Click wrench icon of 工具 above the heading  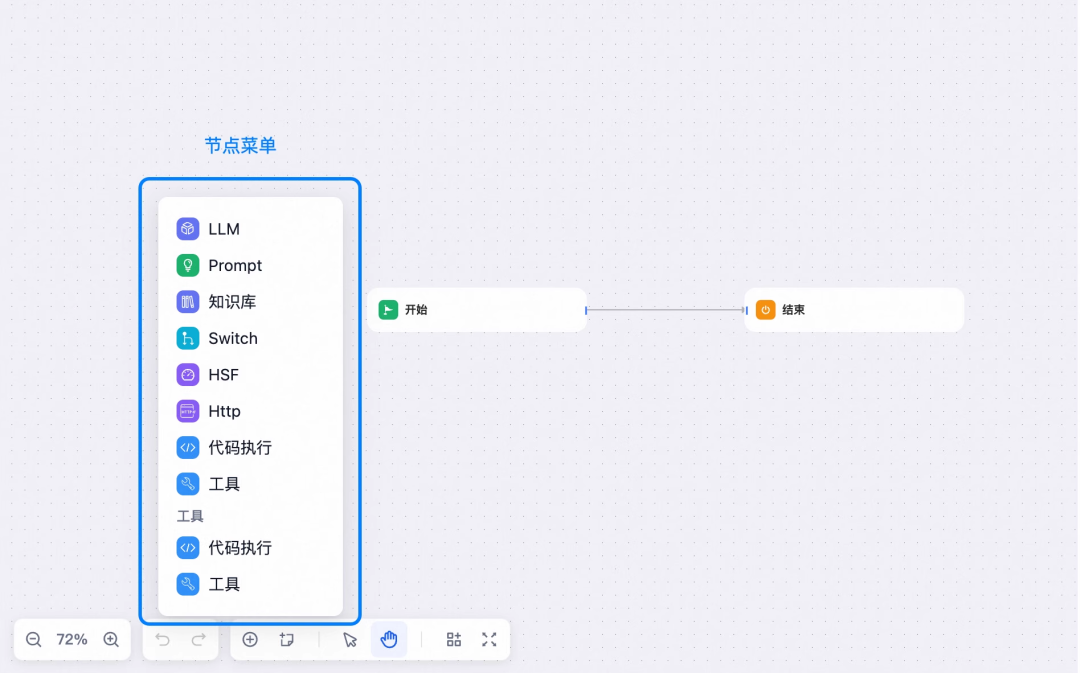click(x=187, y=484)
